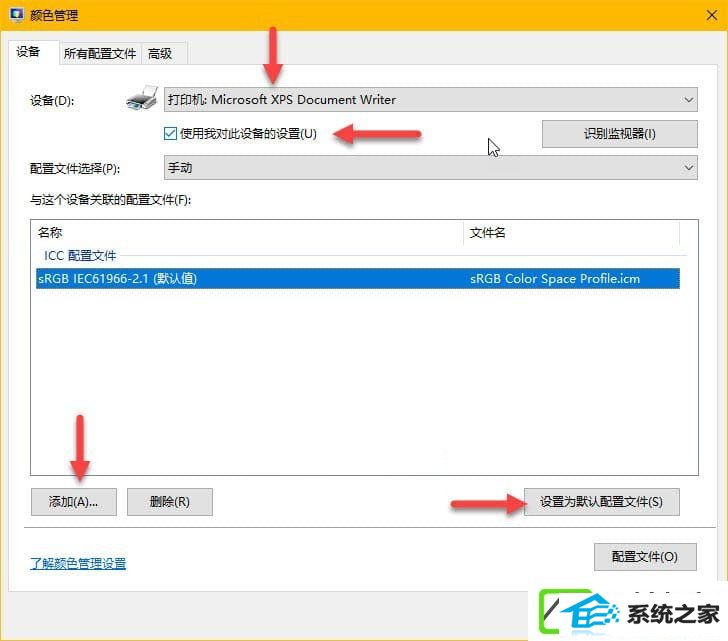
Task: Close the 颜色管理 dialog window
Action: (711, 15)
